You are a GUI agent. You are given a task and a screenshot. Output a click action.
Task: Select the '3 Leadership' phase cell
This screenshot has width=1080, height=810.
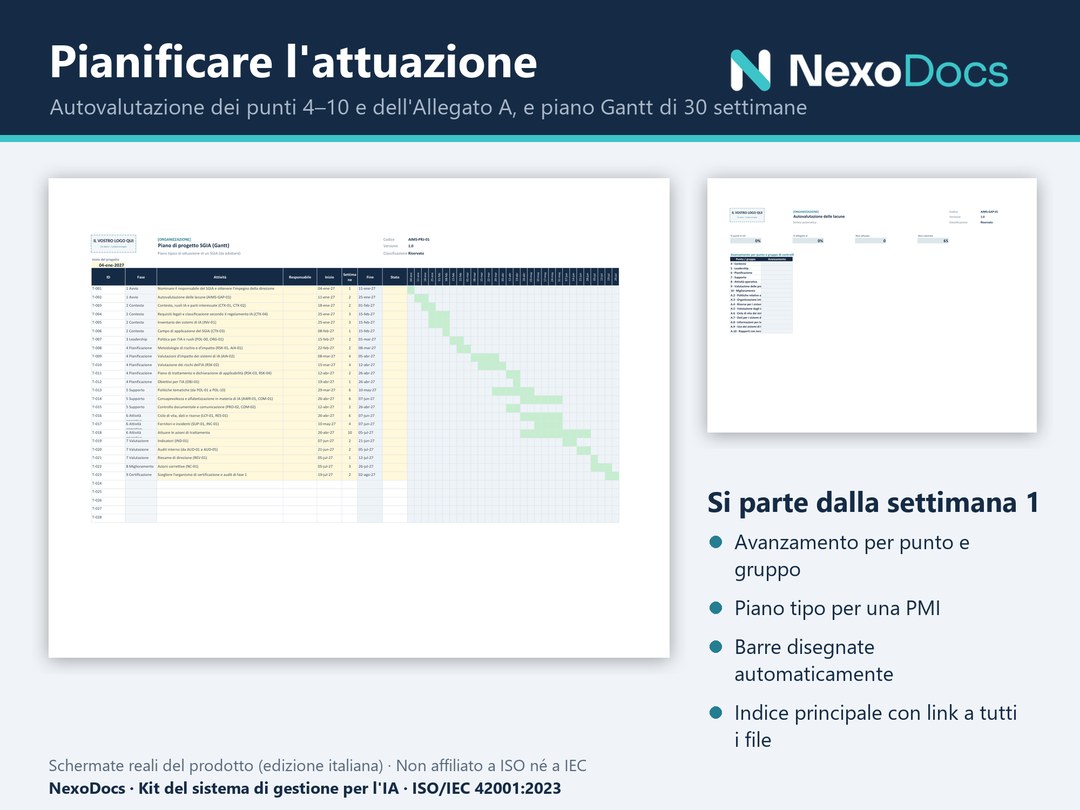click(x=141, y=340)
